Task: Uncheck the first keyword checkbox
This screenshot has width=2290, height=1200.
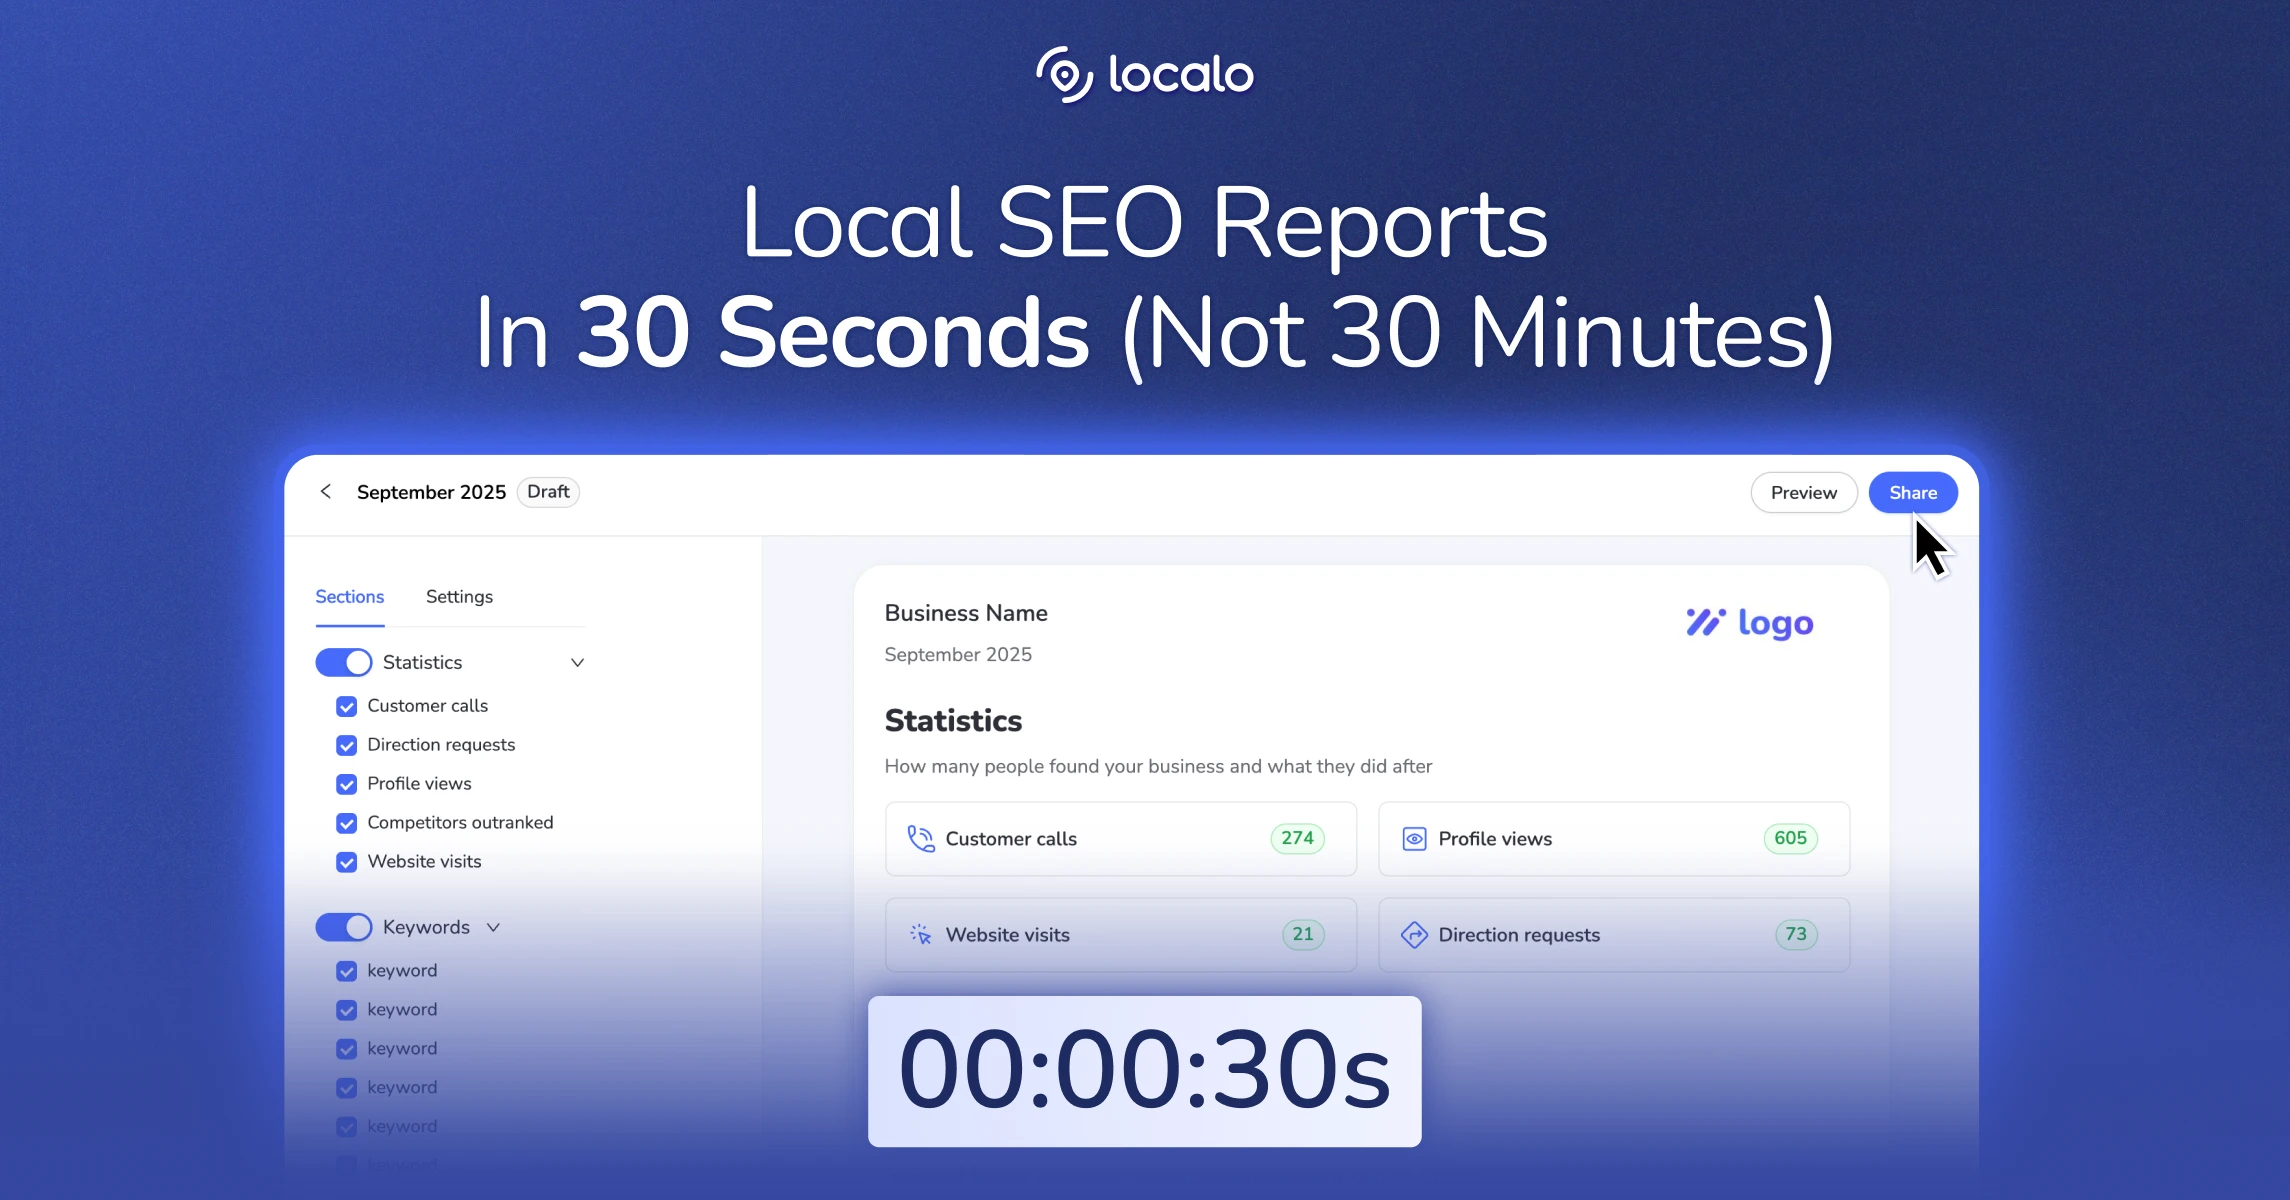Action: pos(346,970)
